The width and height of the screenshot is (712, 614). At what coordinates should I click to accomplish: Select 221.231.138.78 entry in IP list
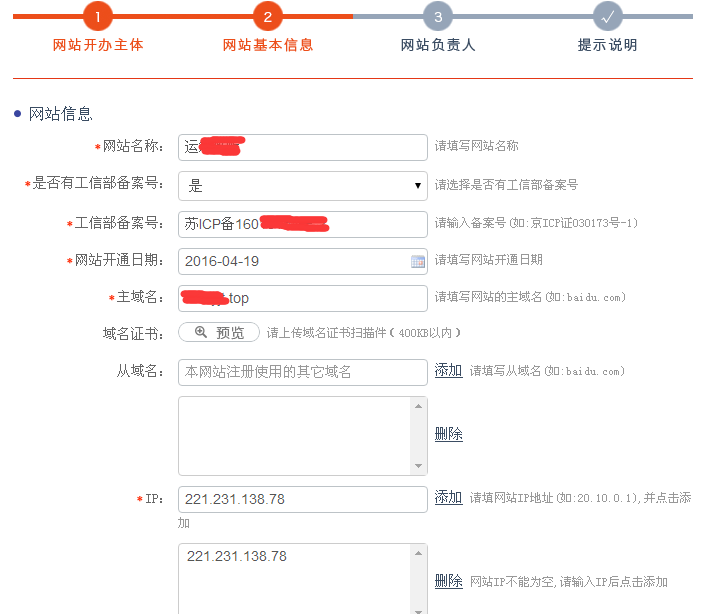pos(237,557)
